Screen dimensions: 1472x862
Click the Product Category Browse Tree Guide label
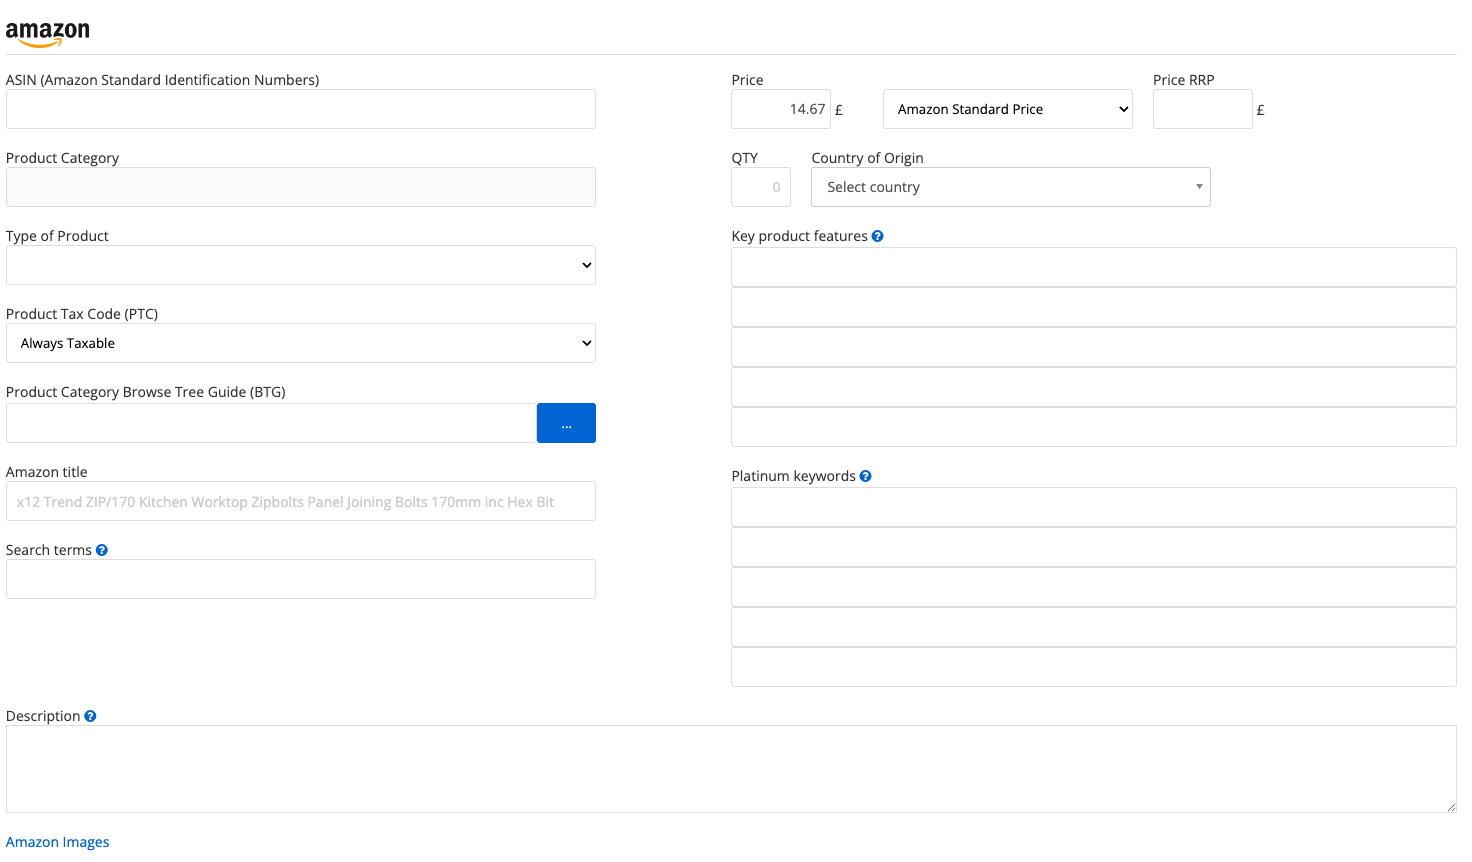pos(146,392)
